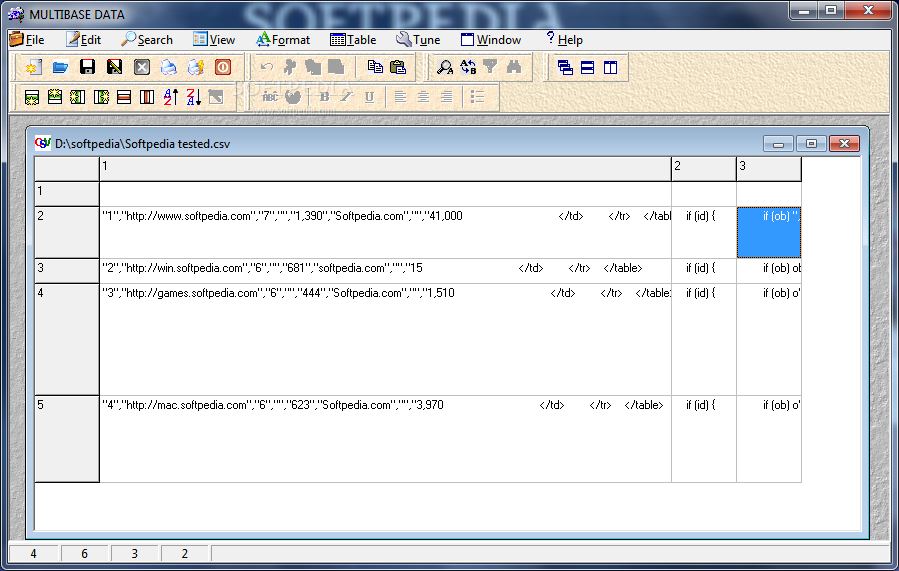This screenshot has height=571, width=899.
Task: Open the Search menu
Action: tap(147, 40)
